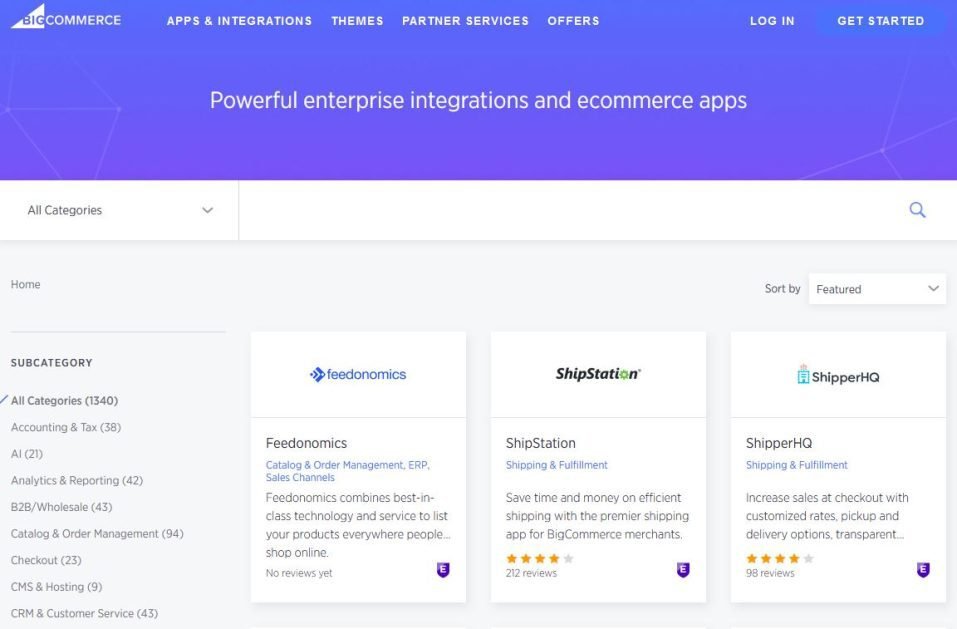Click the Home breadcrumb link
The height and width of the screenshot is (629, 957).
26,284
